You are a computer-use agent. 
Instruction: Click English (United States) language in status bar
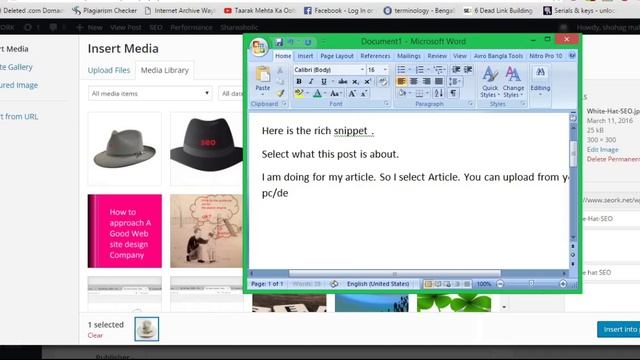pyautogui.click(x=378, y=284)
